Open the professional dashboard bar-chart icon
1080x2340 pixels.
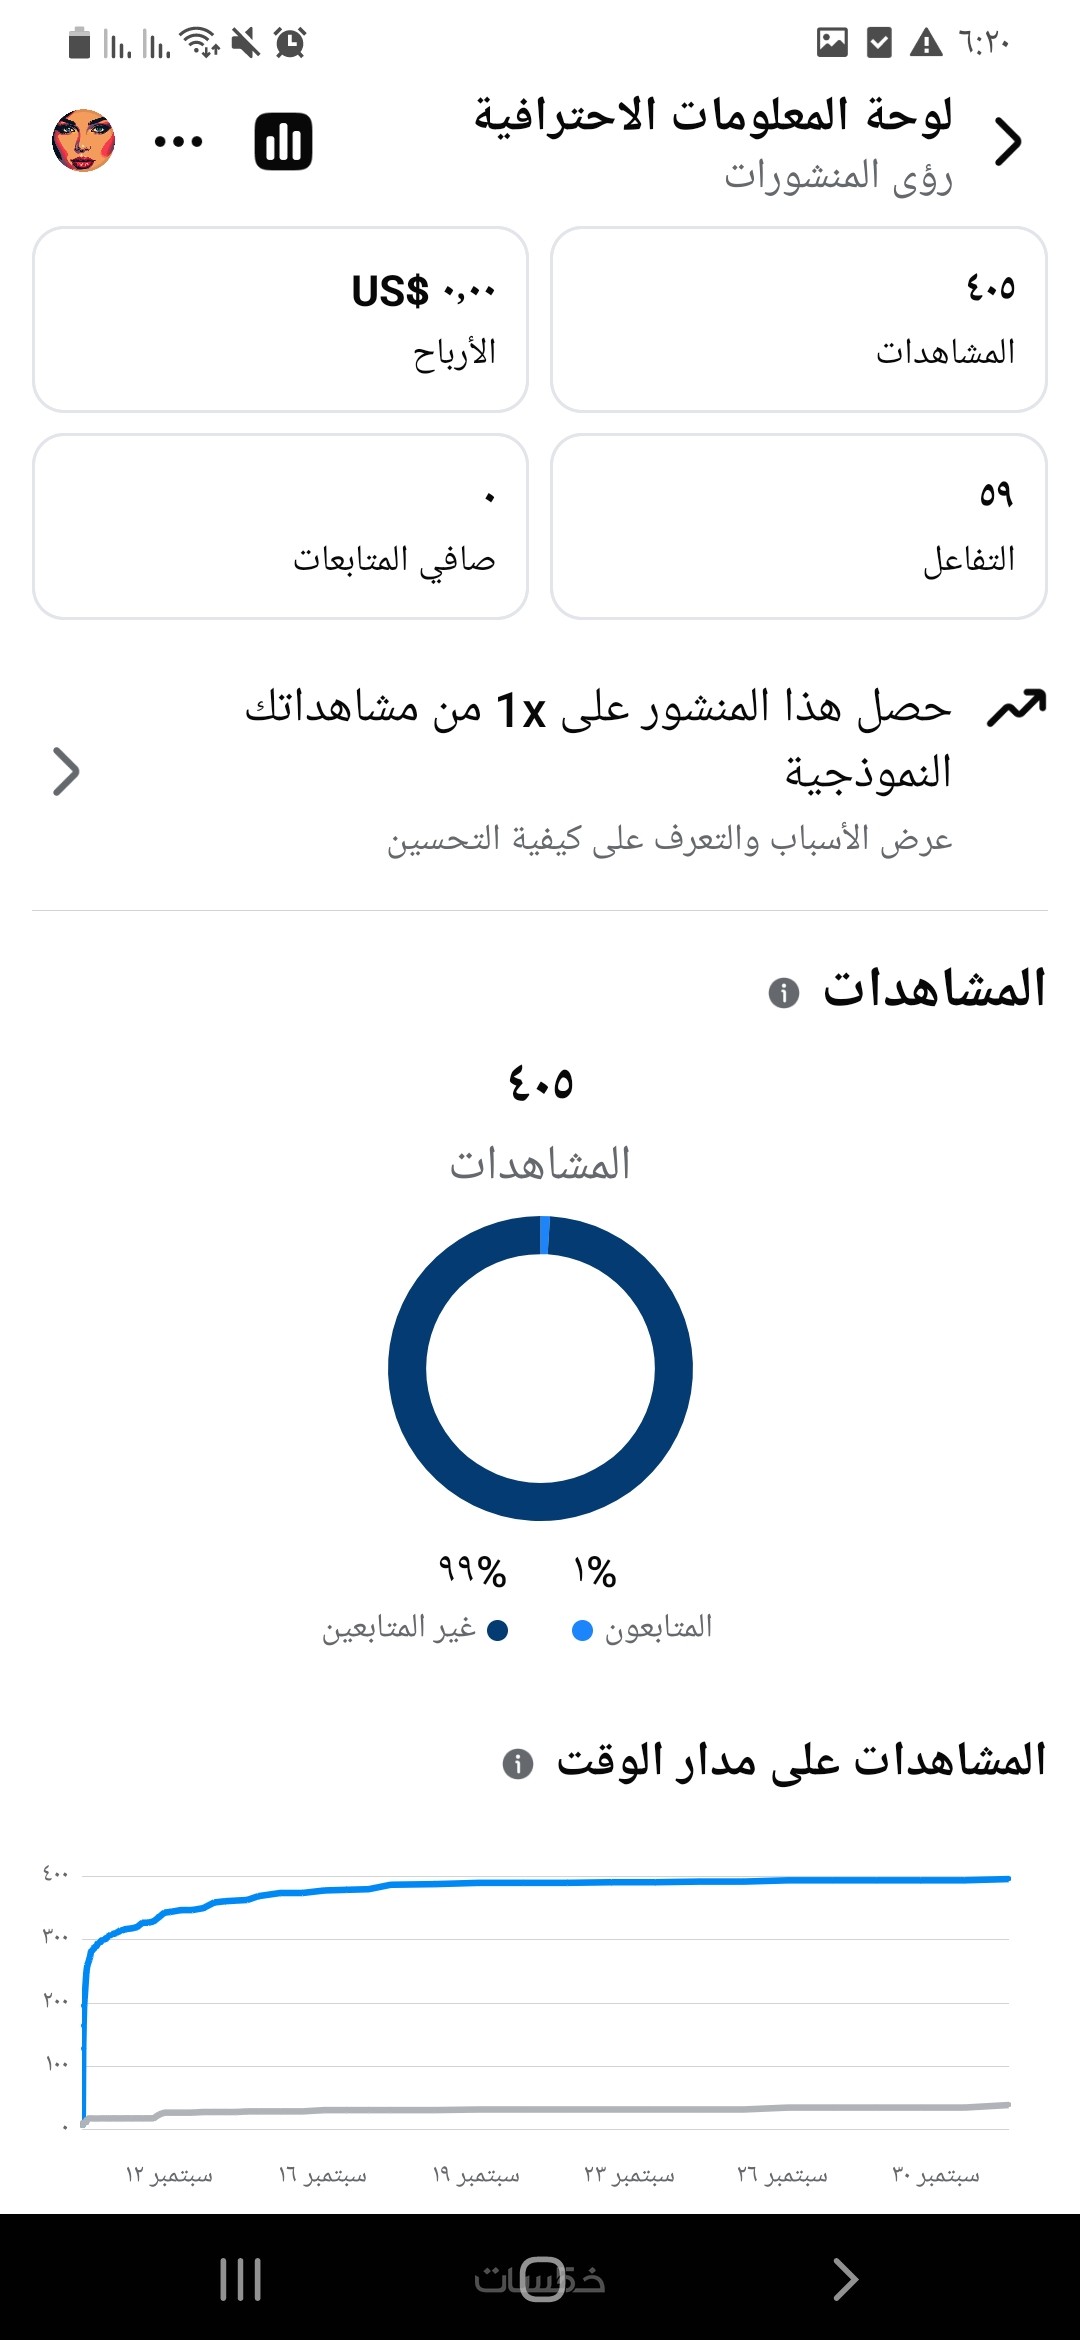[283, 141]
